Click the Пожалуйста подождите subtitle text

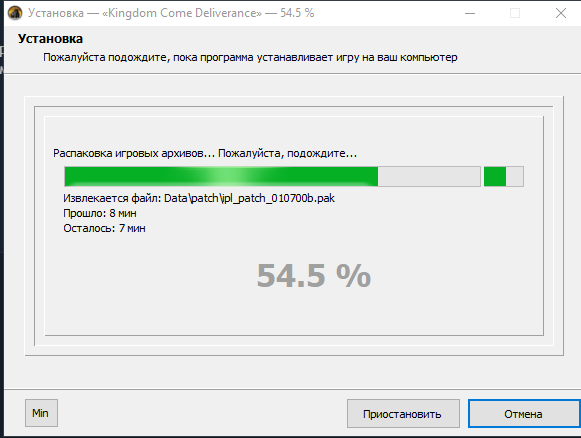coord(250,57)
